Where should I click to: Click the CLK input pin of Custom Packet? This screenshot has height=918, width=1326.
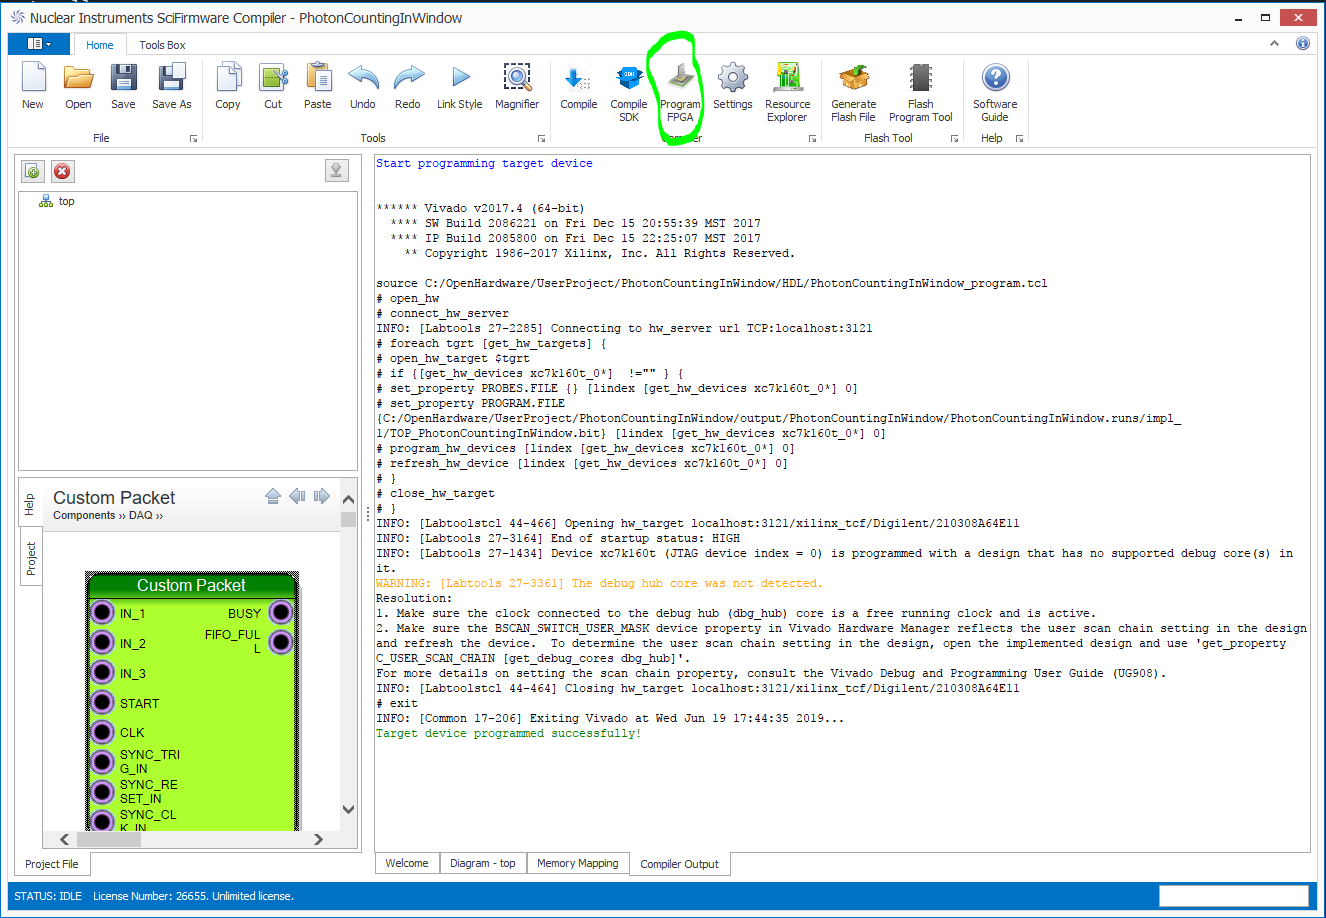pos(102,732)
